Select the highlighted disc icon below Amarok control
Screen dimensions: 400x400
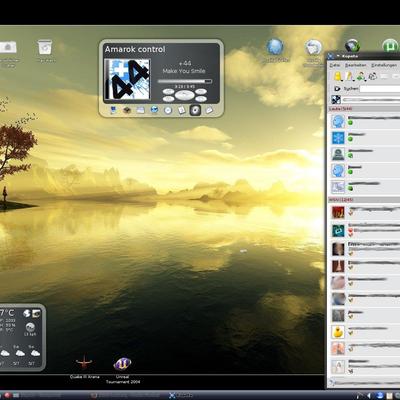[195, 110]
